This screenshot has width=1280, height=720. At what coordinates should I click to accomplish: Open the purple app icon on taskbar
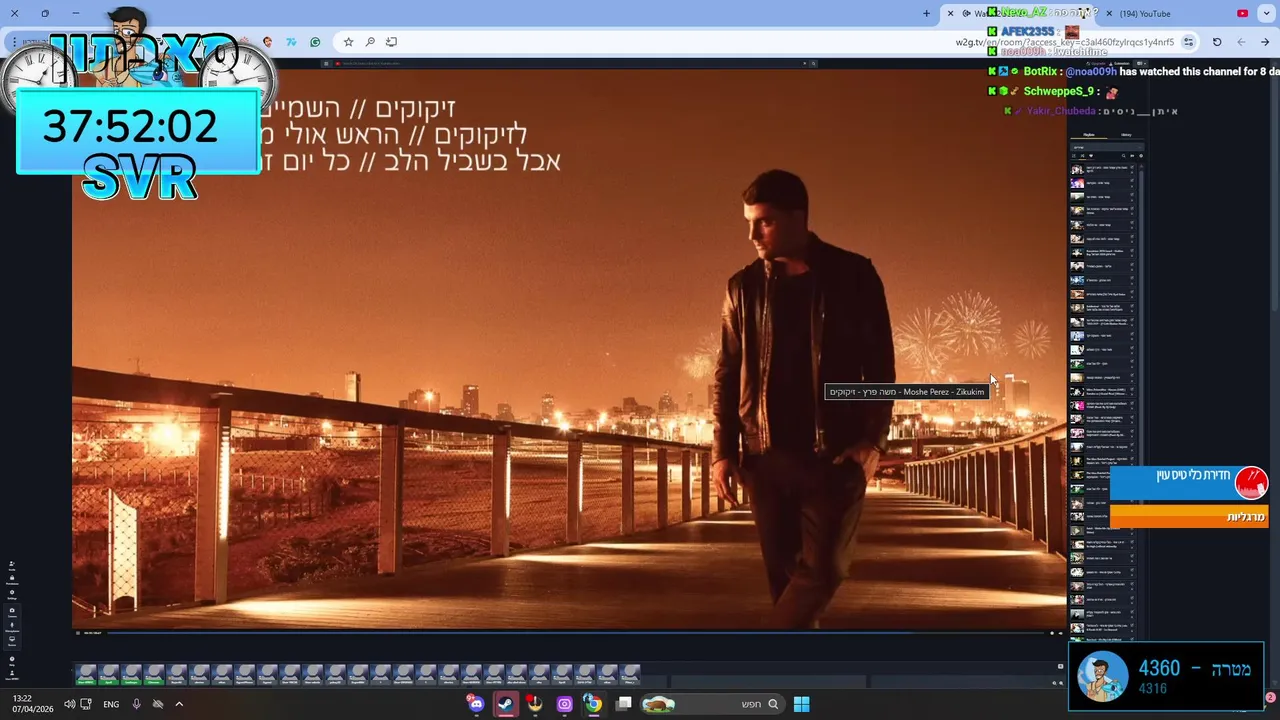click(564, 704)
